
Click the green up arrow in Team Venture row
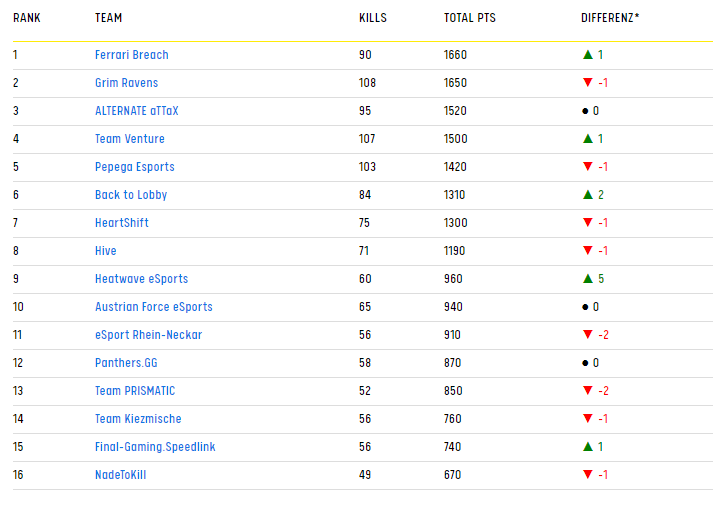[588, 139]
